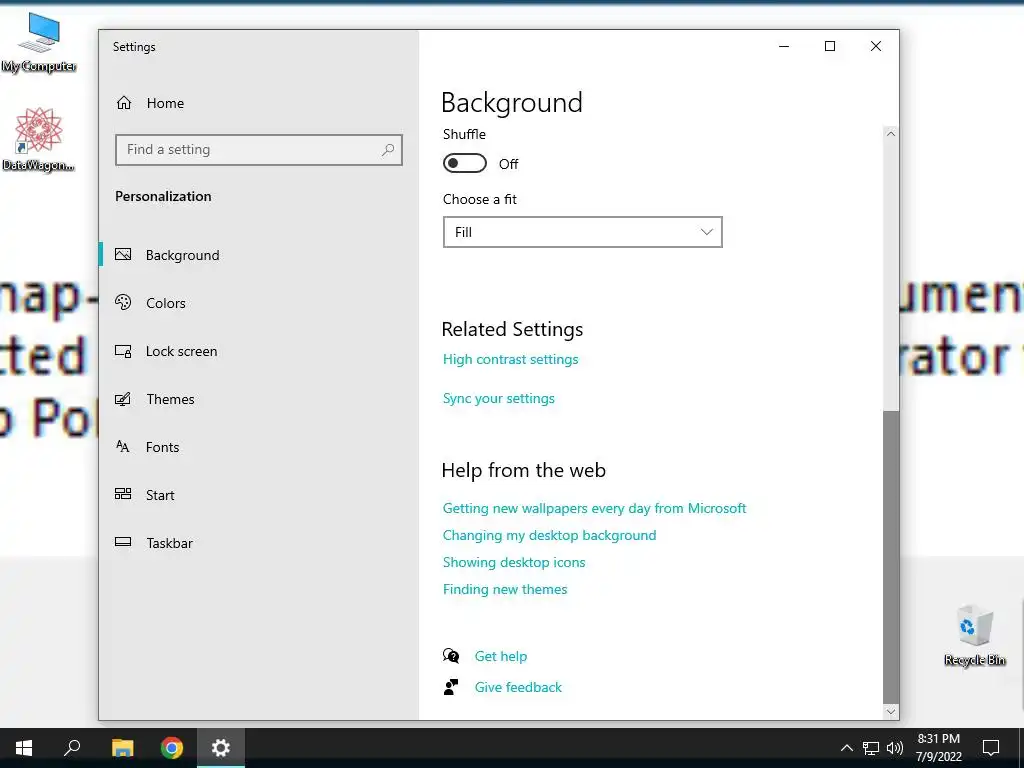Screen dimensions: 1024x768
Task: Click the Give feedback person icon
Action: (451, 687)
